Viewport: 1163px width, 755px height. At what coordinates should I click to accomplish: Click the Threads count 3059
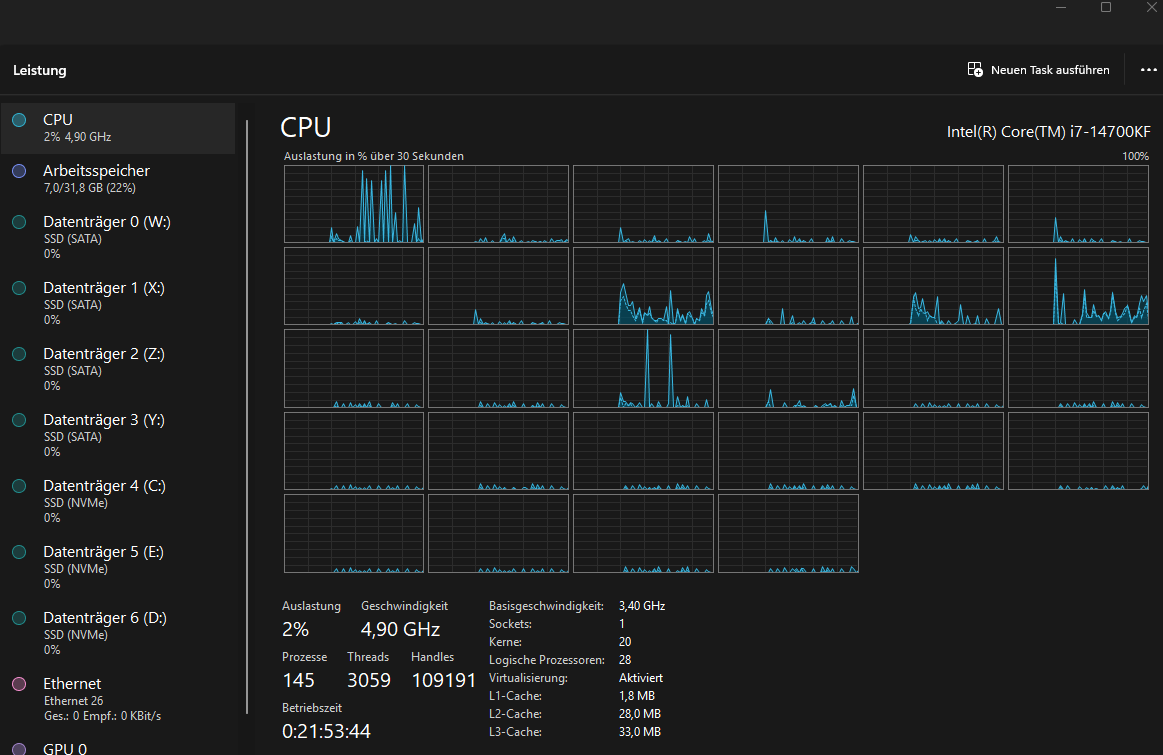pos(369,680)
